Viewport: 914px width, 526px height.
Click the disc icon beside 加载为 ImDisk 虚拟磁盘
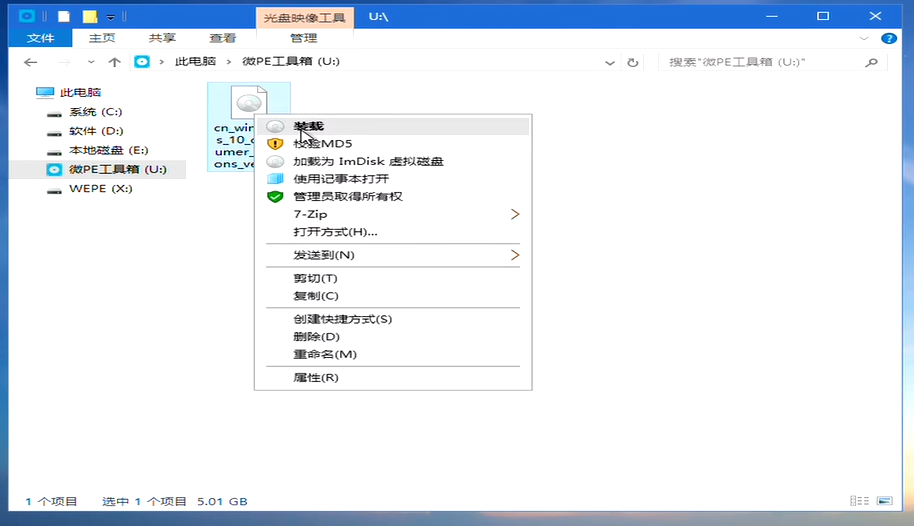click(275, 162)
